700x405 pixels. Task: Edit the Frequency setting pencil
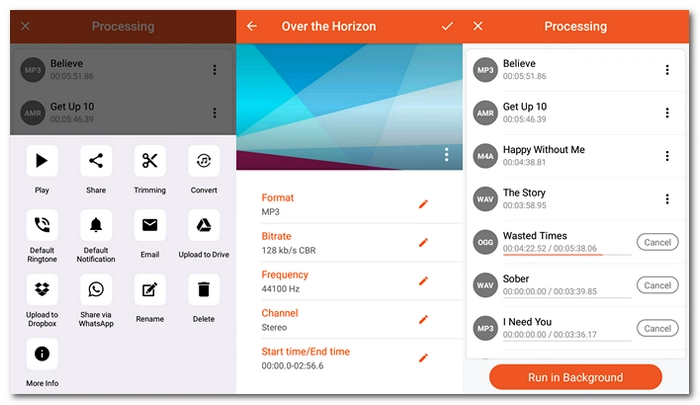click(423, 281)
